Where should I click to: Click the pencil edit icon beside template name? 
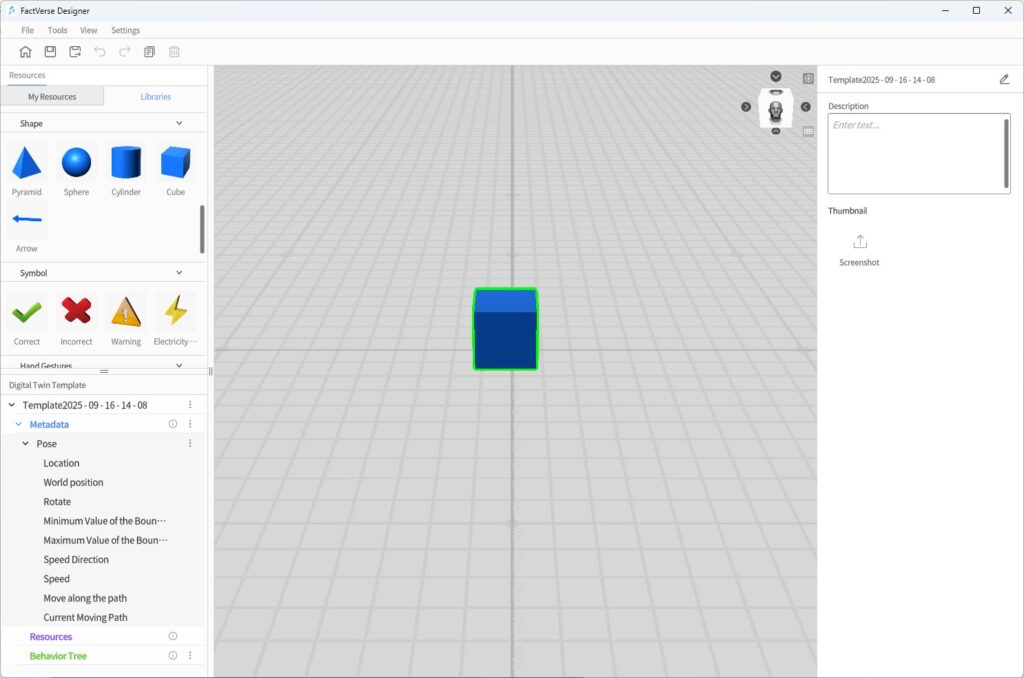(x=1004, y=80)
